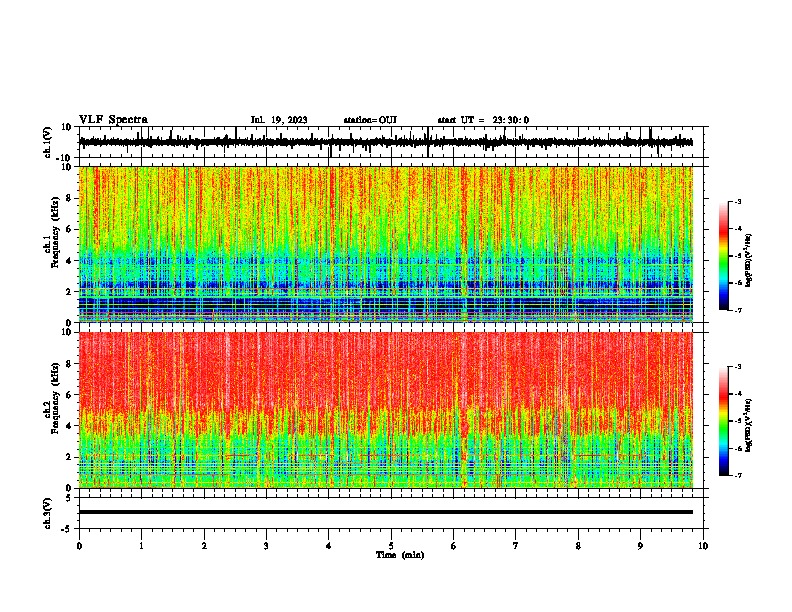Click the "VLF Spectra" title text

(x=113, y=120)
